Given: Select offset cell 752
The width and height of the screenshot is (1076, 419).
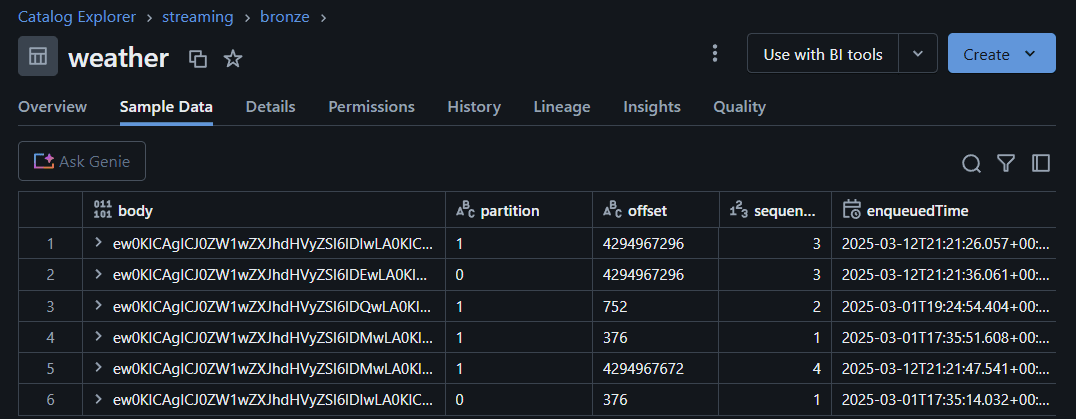Looking at the screenshot, I should [656, 306].
